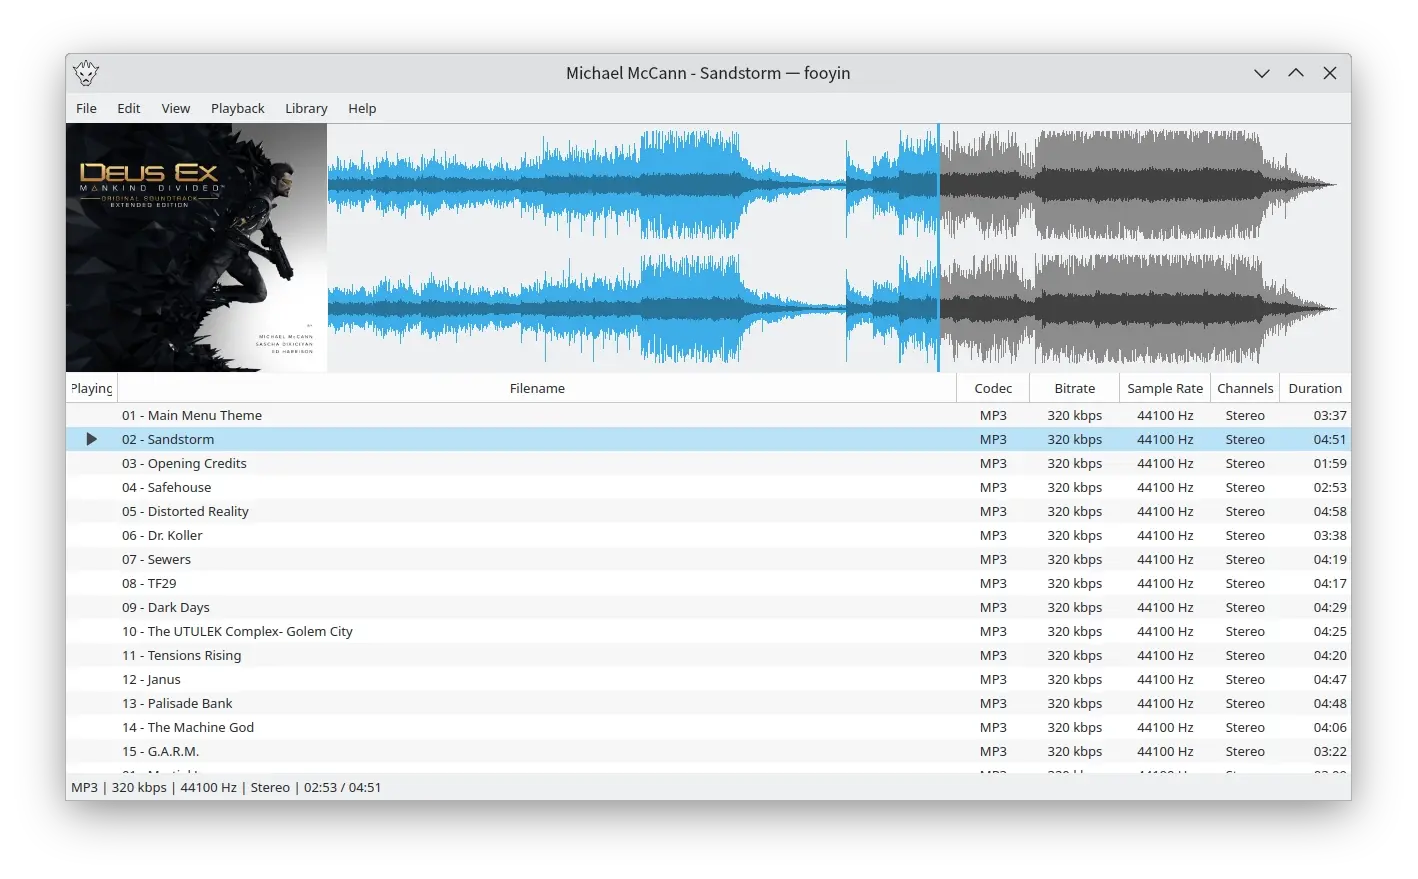Sort playlist by Duration column header

tap(1314, 388)
